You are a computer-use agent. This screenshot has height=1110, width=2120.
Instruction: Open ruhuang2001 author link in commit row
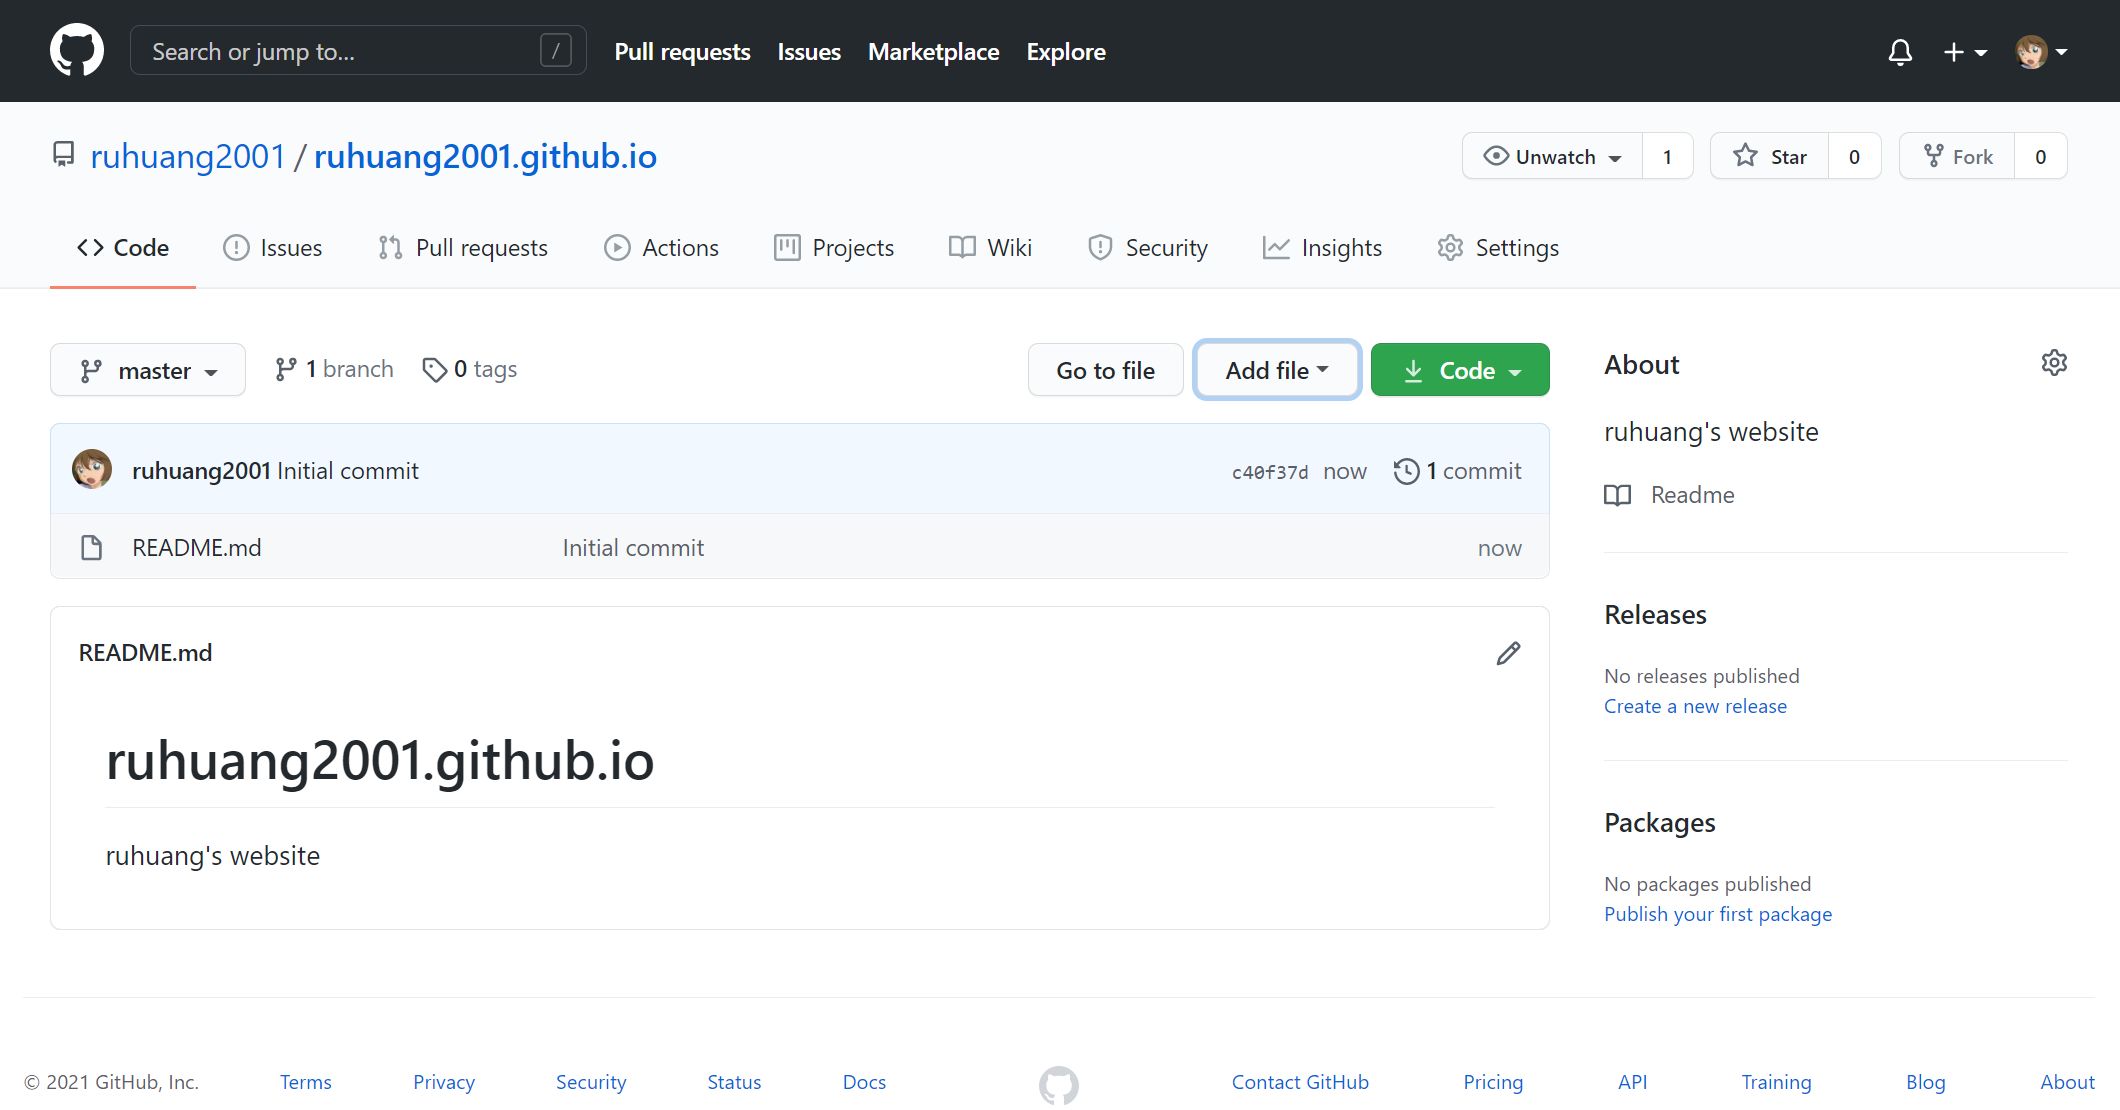pyautogui.click(x=201, y=471)
